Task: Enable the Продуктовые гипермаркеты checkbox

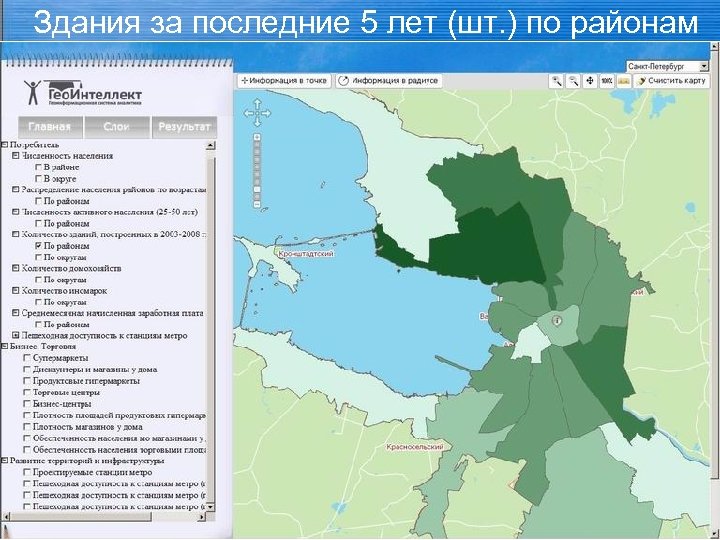Action: (x=28, y=381)
